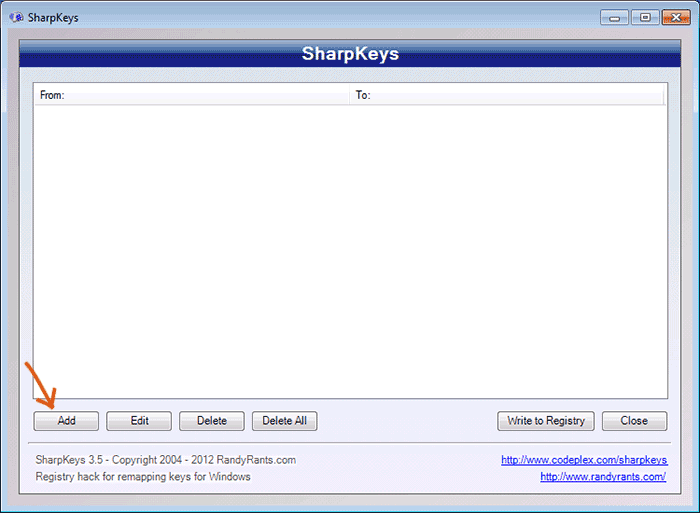Click the divider between From and To columns
This screenshot has width=700, height=513.
(x=350, y=95)
